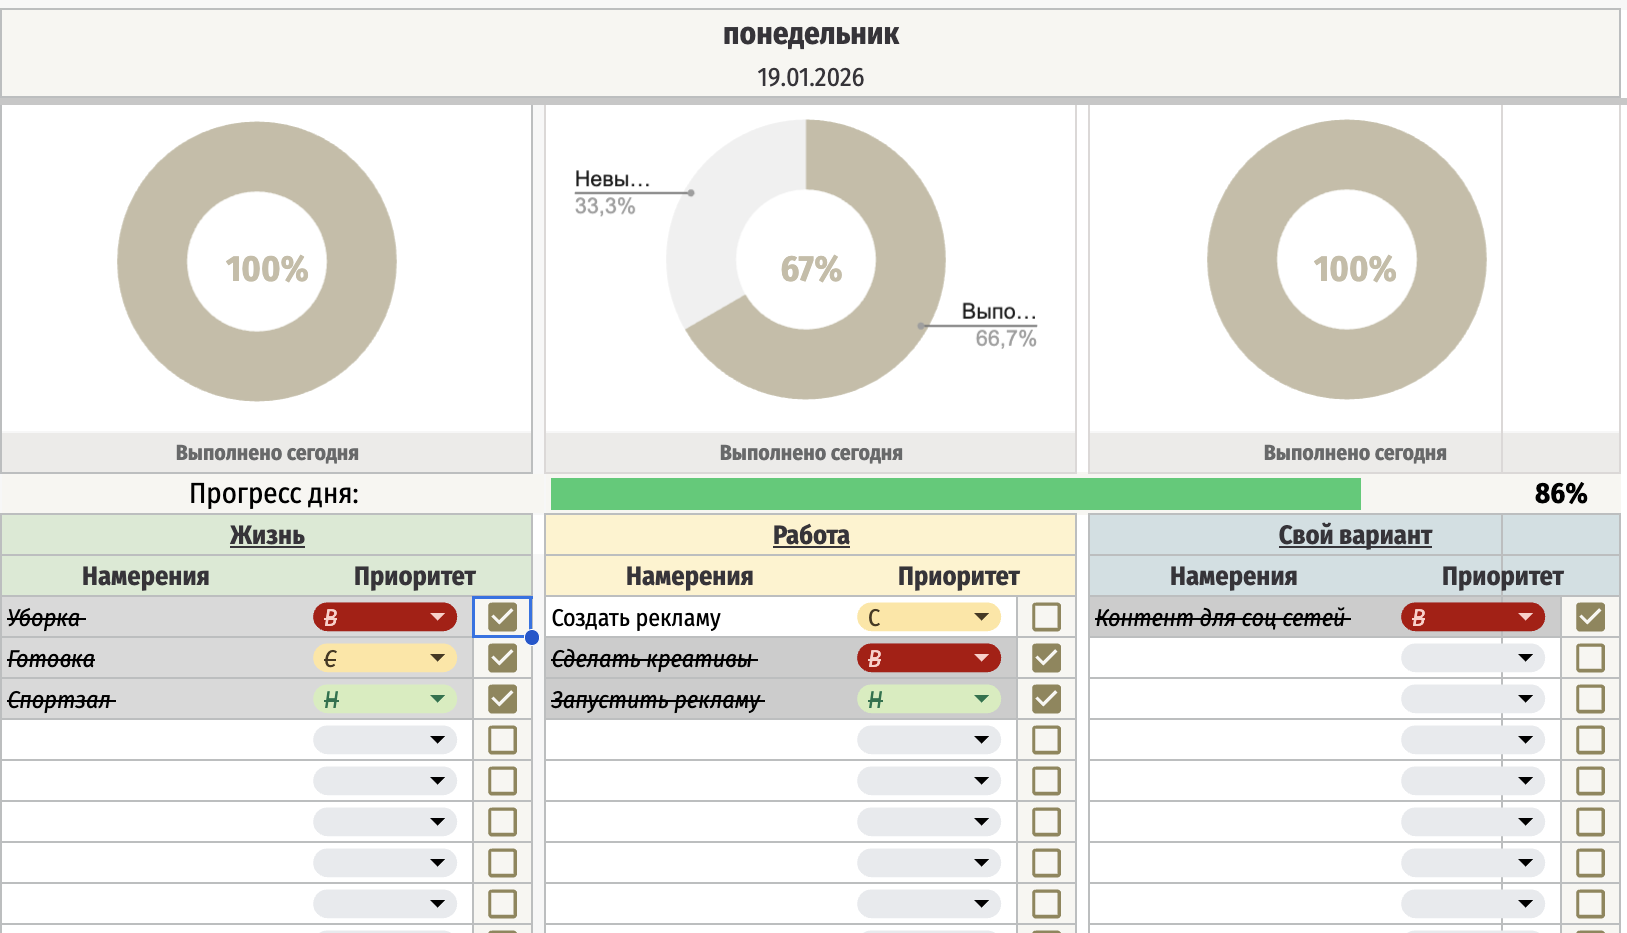Select the 19.01.2026 date cell
The height and width of the screenshot is (933, 1627).
(810, 78)
